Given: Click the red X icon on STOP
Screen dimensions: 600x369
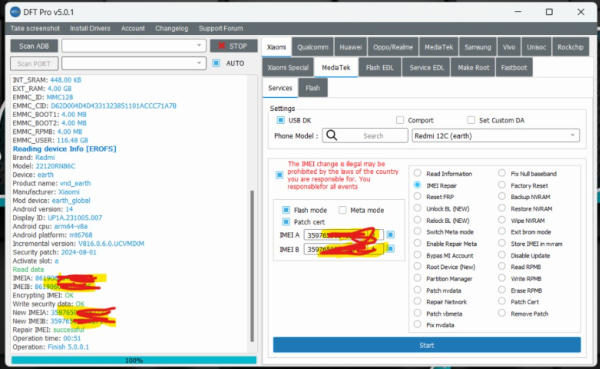Looking at the screenshot, I should pyautogui.click(x=221, y=46).
